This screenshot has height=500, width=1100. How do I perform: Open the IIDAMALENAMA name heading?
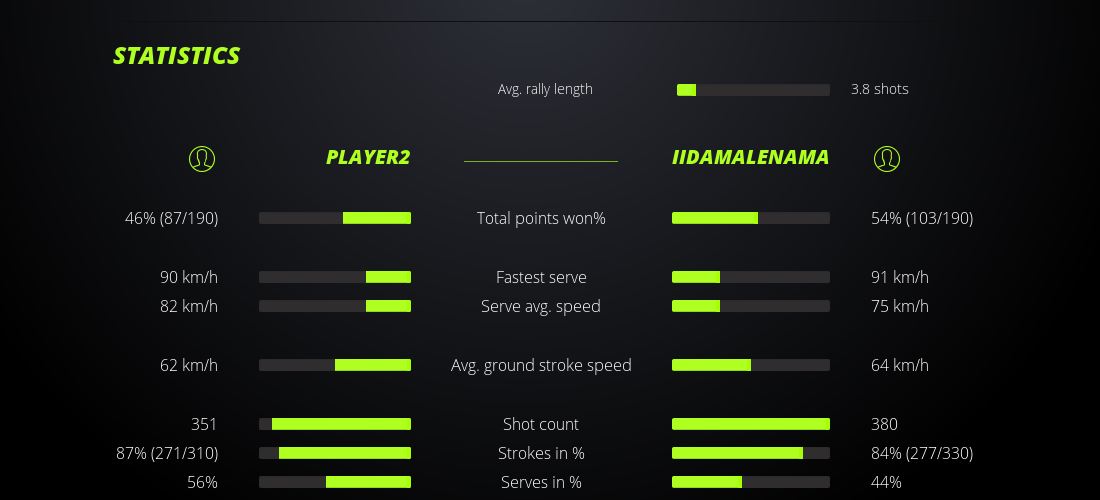click(x=751, y=157)
